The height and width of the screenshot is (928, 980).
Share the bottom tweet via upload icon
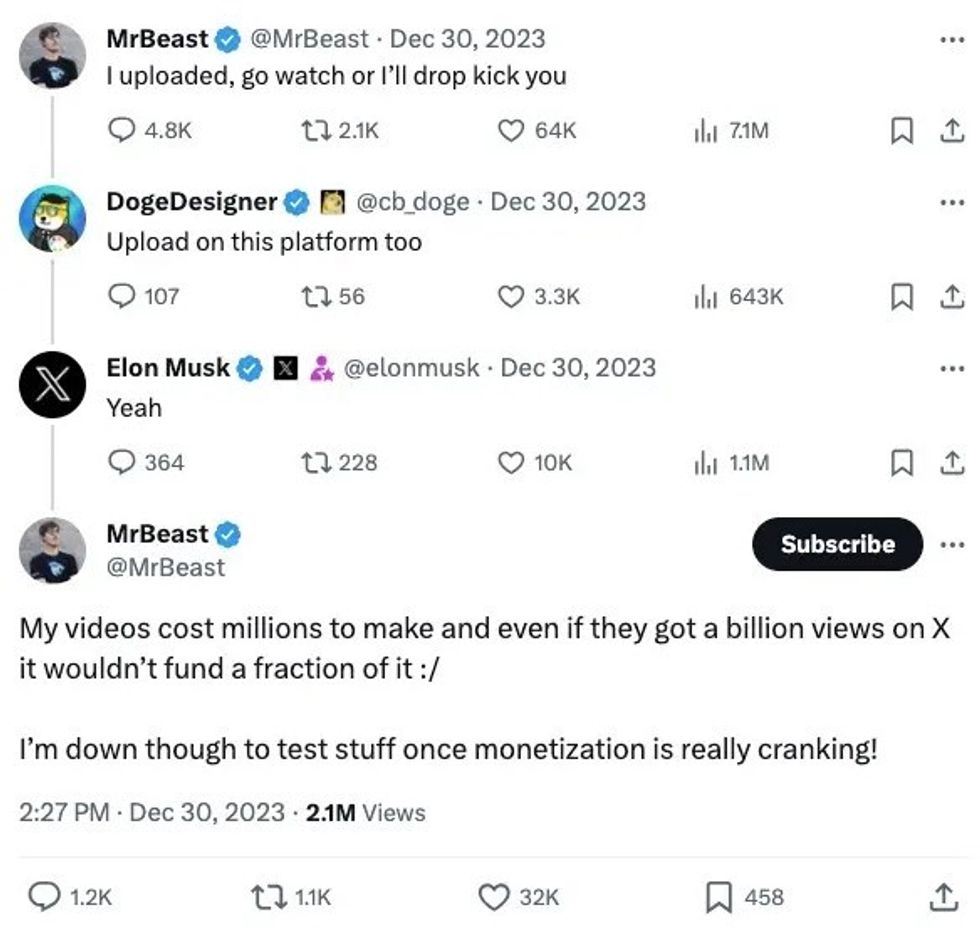point(940,898)
